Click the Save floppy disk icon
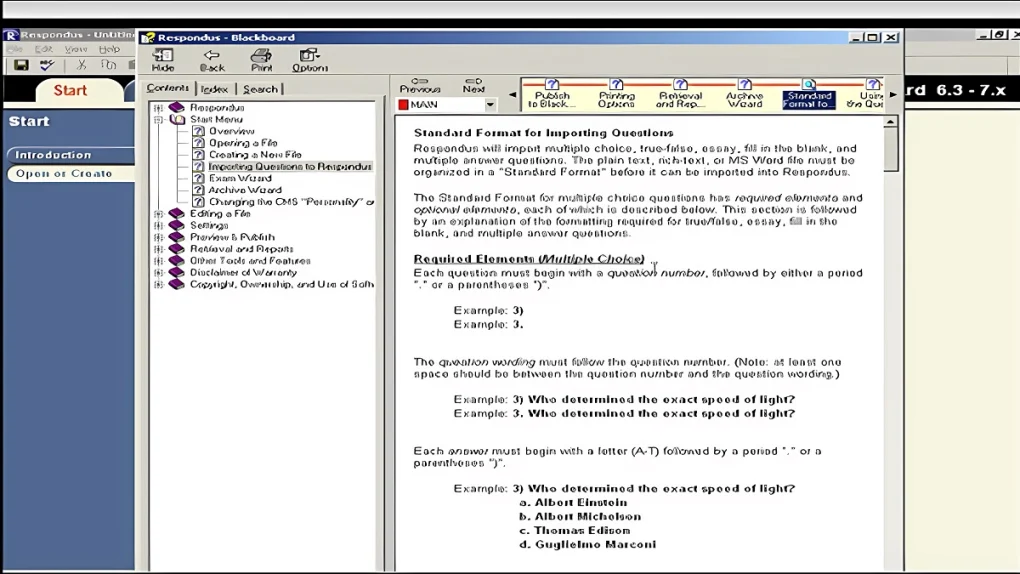The image size is (1020, 574). click(x=21, y=65)
